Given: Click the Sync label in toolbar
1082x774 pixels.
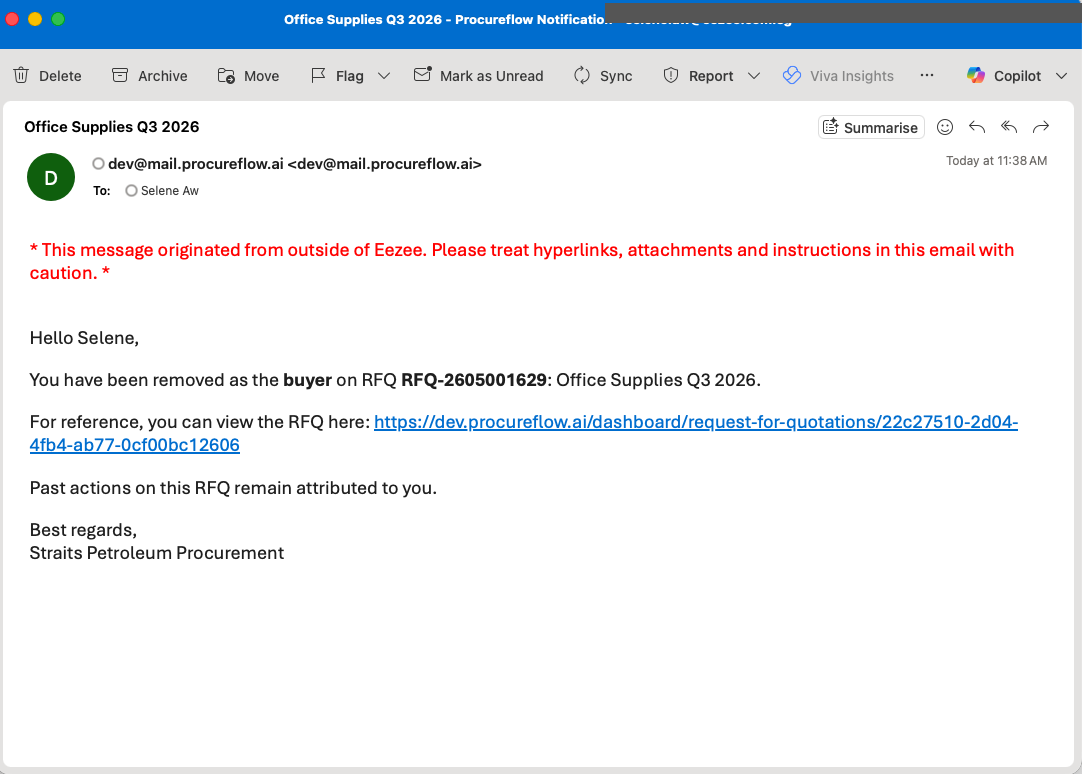Looking at the screenshot, I should tap(616, 76).
